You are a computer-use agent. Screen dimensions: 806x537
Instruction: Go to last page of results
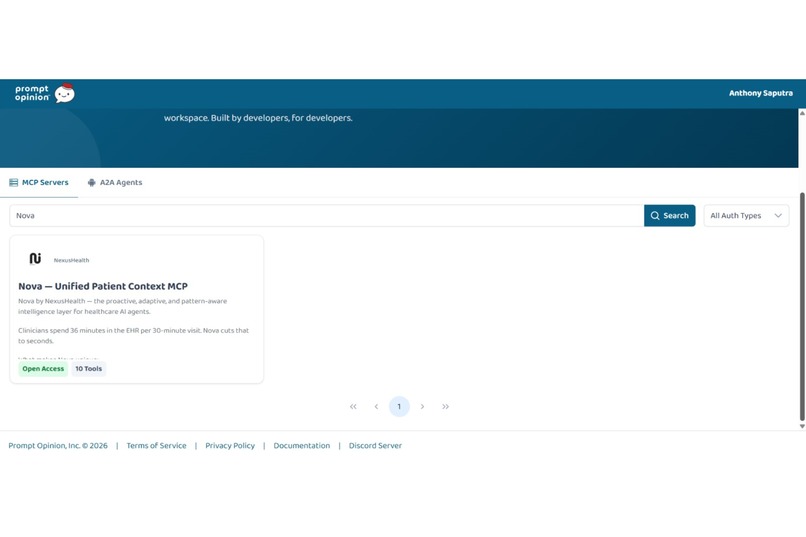pos(446,406)
